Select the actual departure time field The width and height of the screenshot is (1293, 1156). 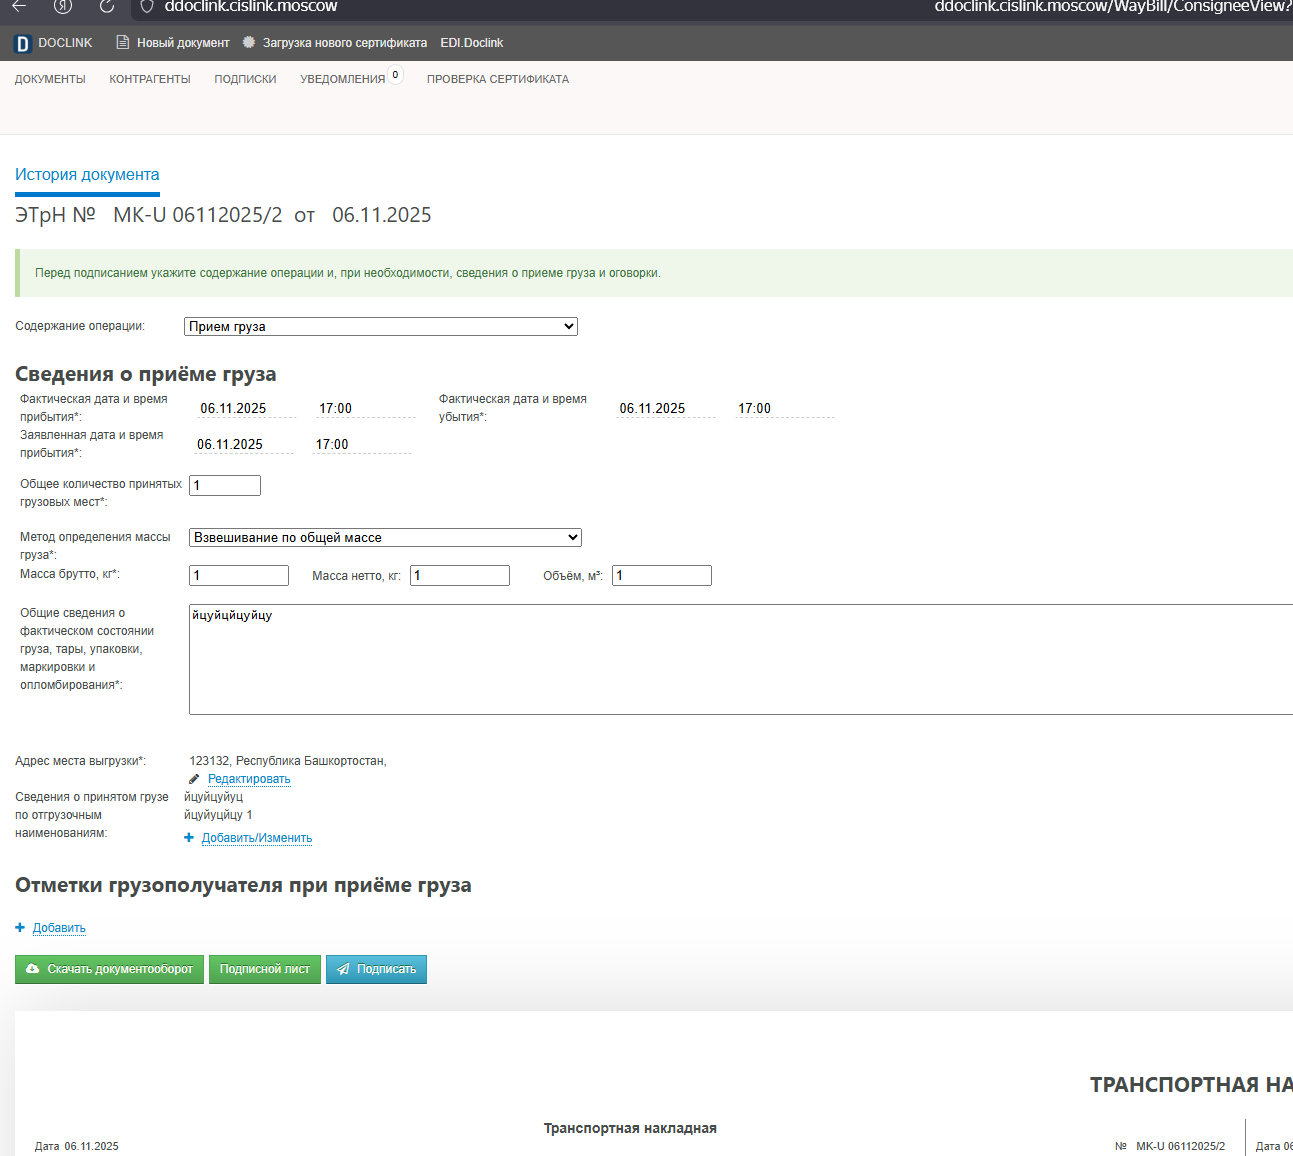tap(784, 408)
